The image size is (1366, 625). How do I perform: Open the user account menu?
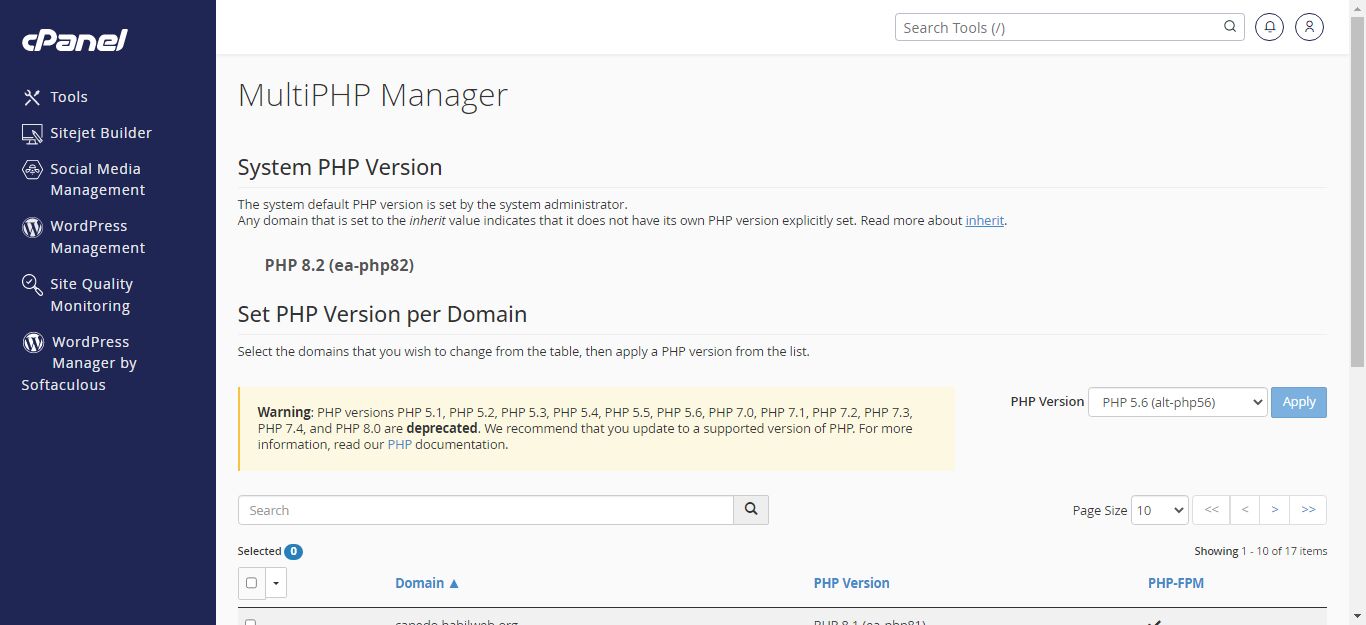coord(1309,27)
